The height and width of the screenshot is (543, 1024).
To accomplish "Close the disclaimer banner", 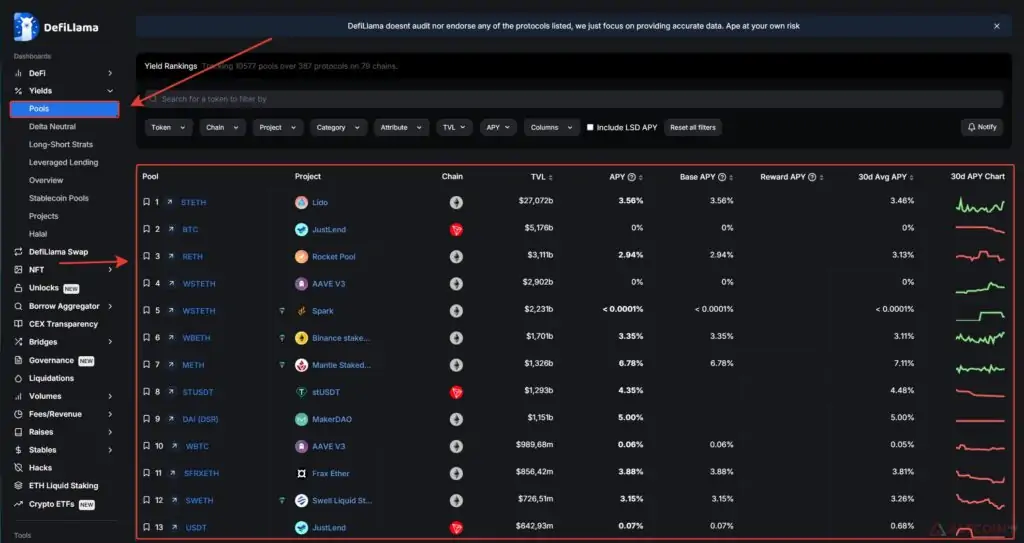I will [996, 26].
